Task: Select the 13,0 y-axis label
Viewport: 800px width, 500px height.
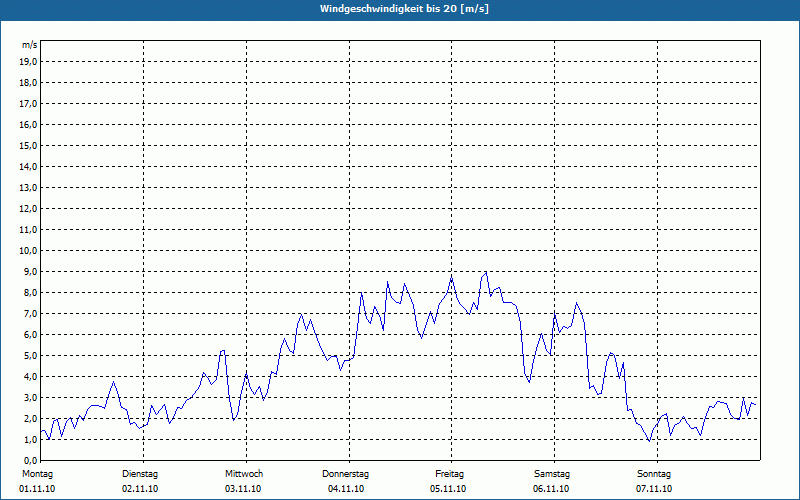Action: (x=28, y=187)
